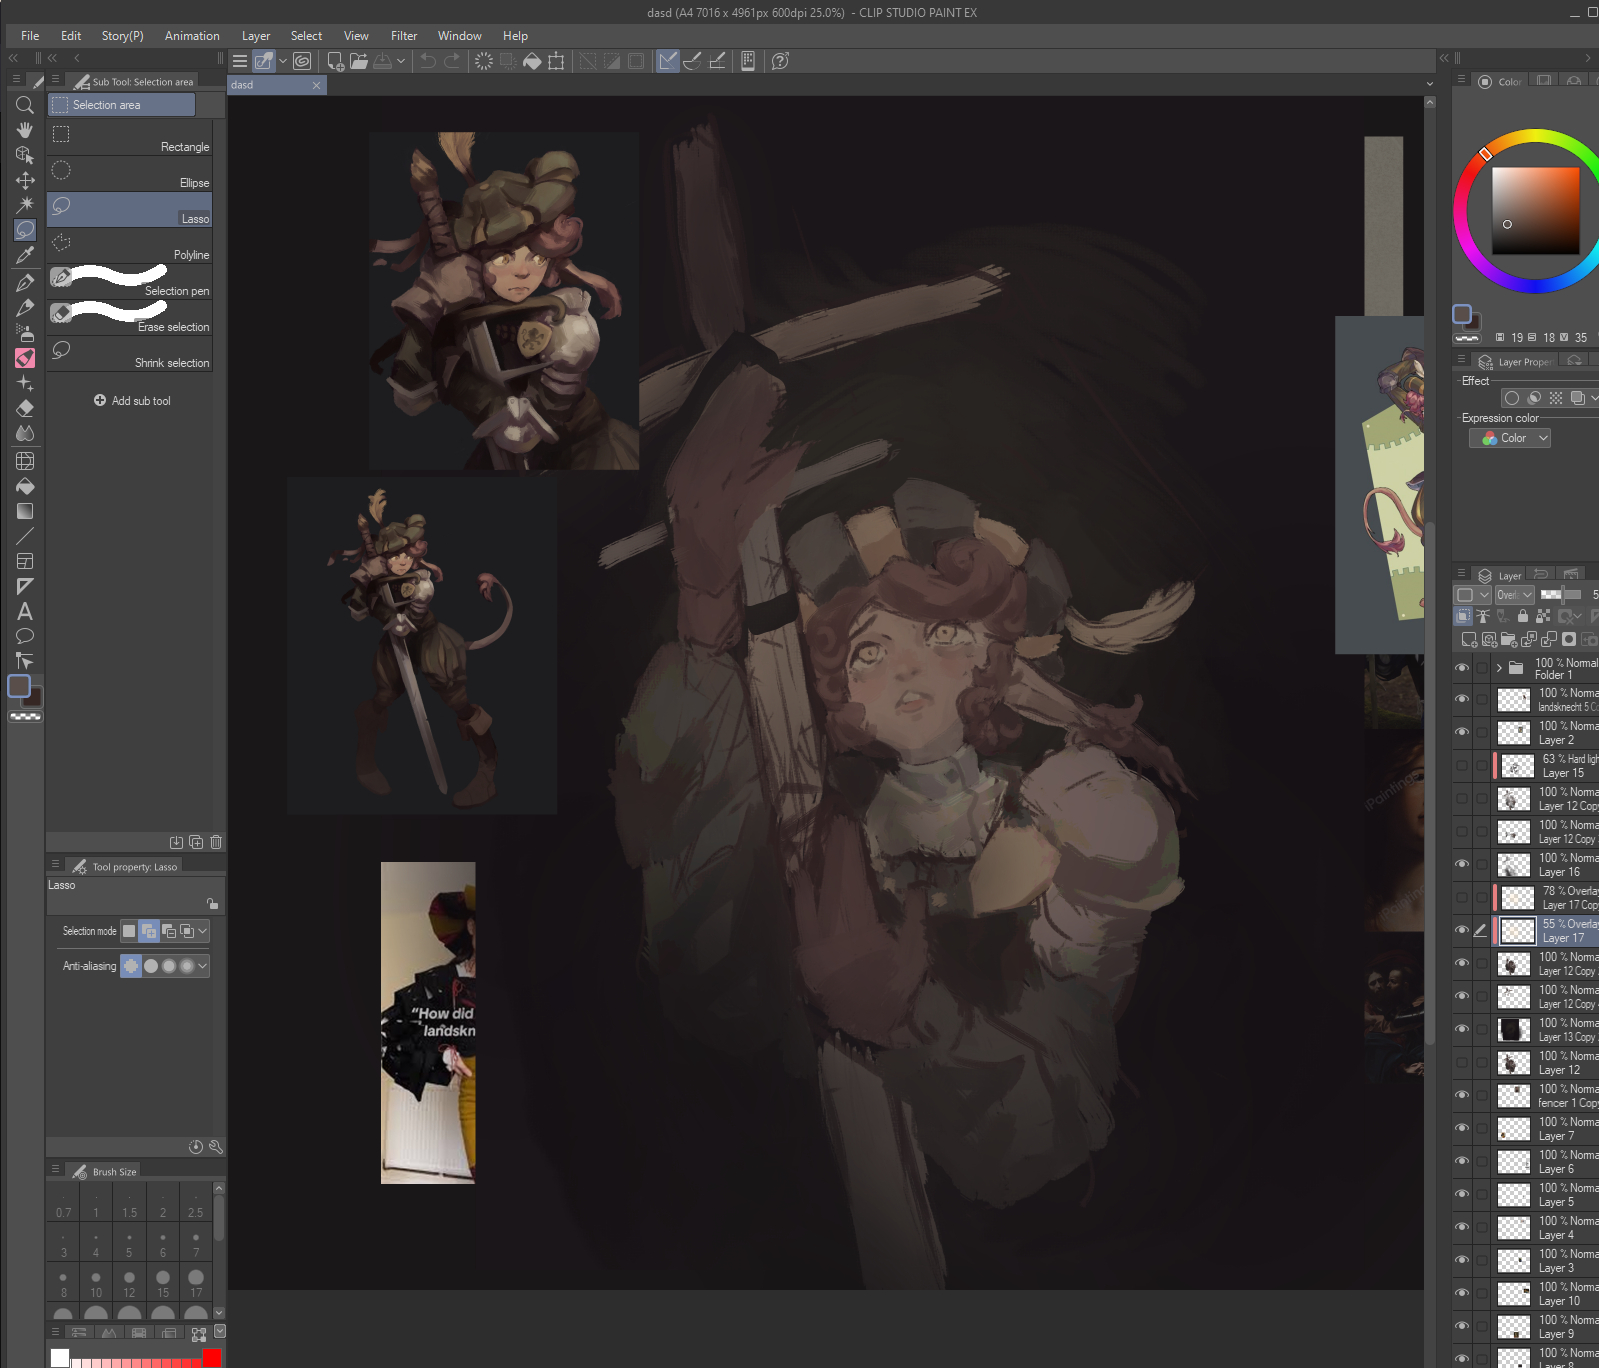Viewport: 1599px width, 1368px height.
Task: Hide Layer 2 with eye icon
Action: tap(1462, 733)
